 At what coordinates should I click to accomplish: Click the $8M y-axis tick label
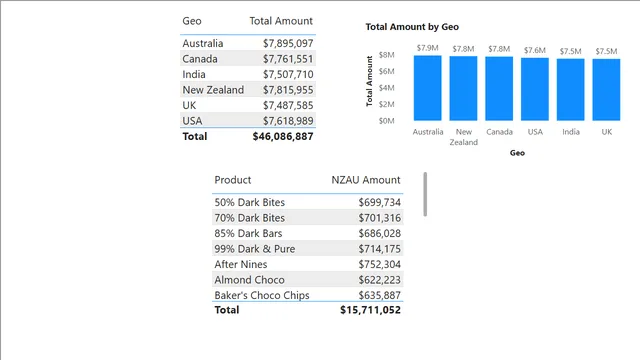[387, 55]
